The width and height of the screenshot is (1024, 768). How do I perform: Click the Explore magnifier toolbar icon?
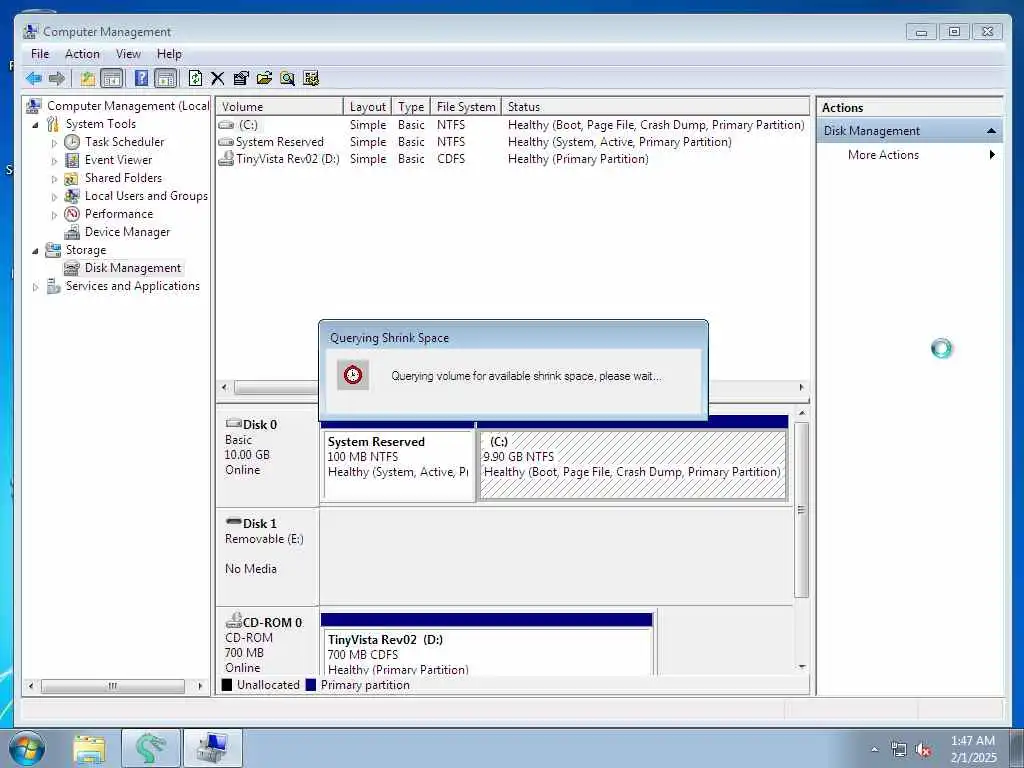[287, 79]
